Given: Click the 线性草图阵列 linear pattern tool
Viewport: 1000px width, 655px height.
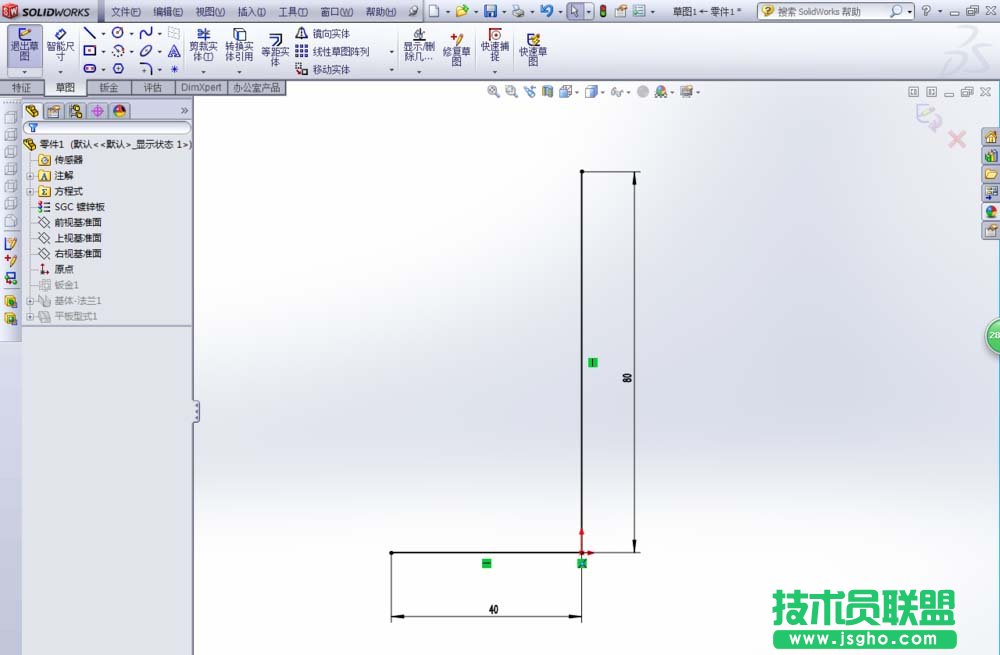Looking at the screenshot, I should tap(332, 51).
